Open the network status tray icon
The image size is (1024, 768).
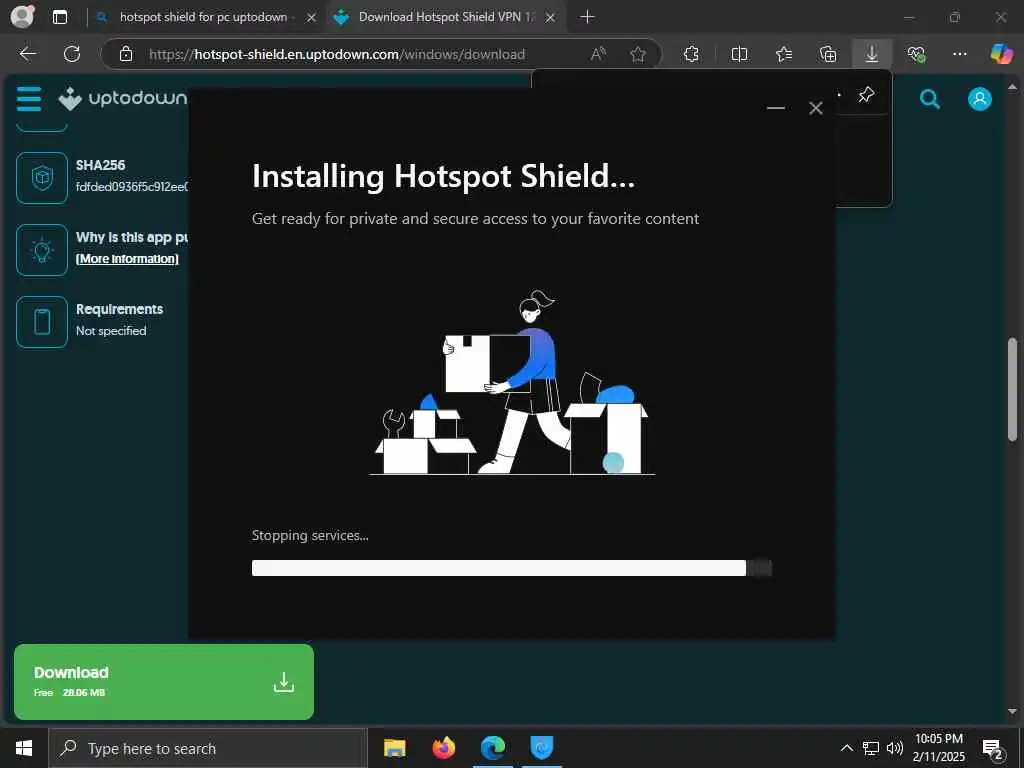[x=871, y=748]
